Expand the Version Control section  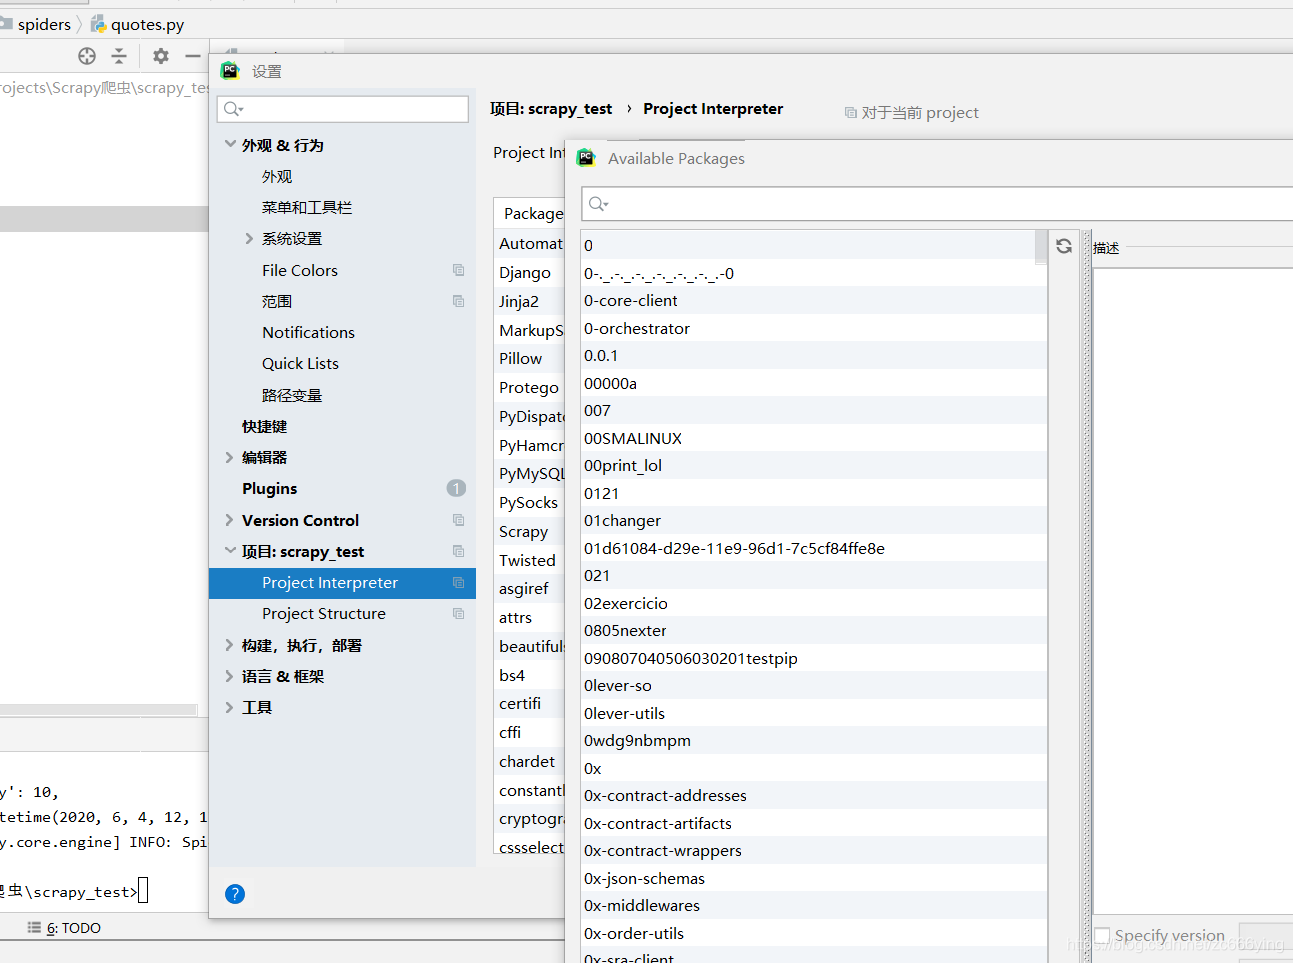(x=230, y=520)
